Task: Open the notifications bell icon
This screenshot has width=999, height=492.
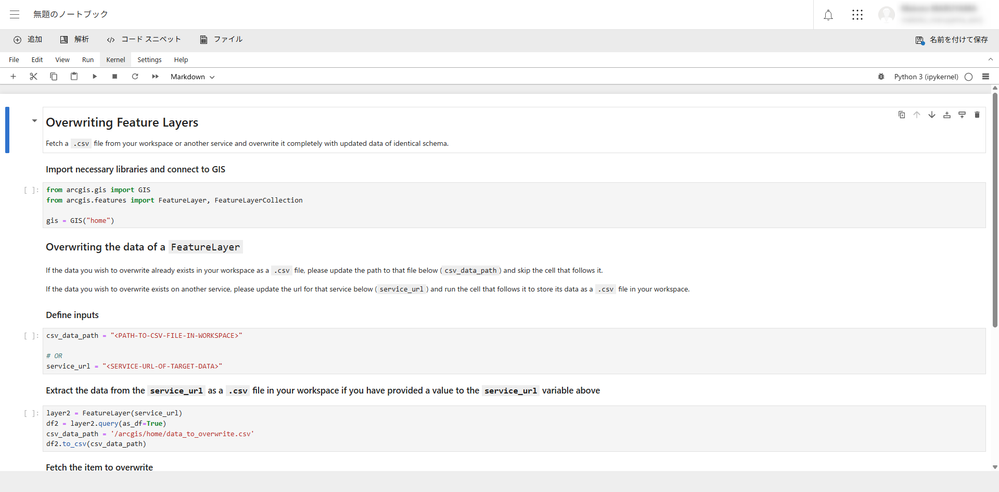Action: tap(828, 15)
